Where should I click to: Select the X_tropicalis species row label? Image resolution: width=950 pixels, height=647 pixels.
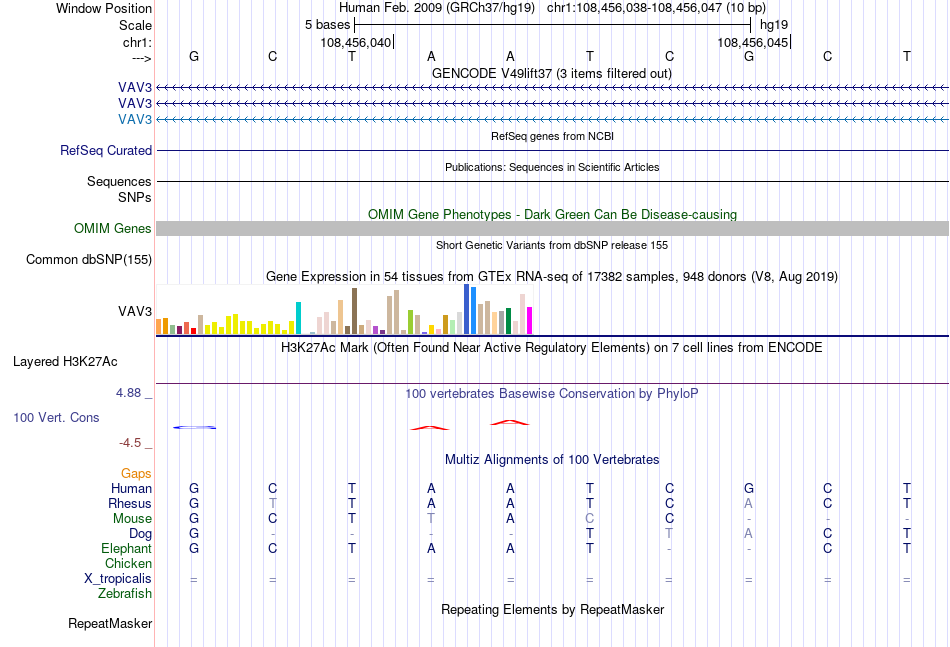pyautogui.click(x=118, y=579)
